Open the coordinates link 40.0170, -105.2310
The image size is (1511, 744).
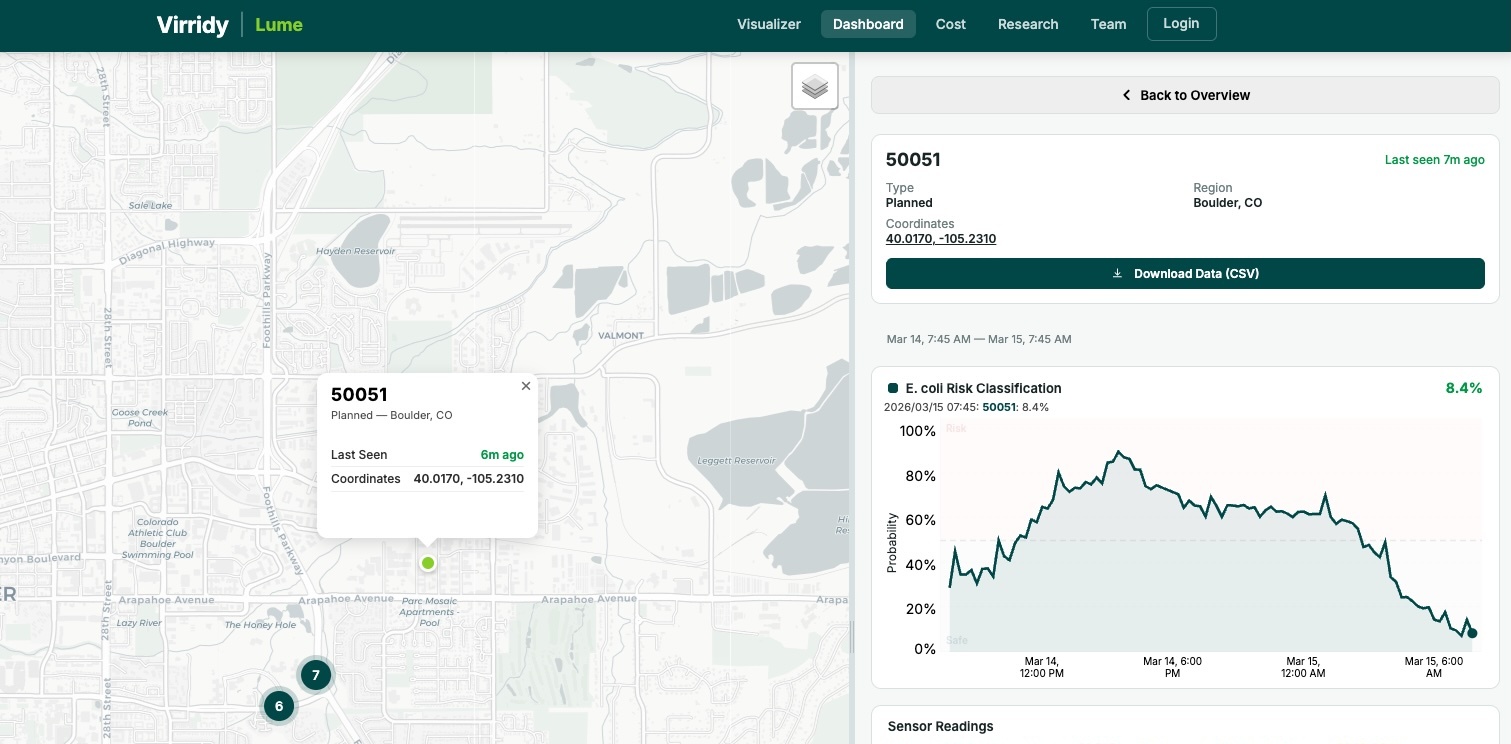coord(940,238)
